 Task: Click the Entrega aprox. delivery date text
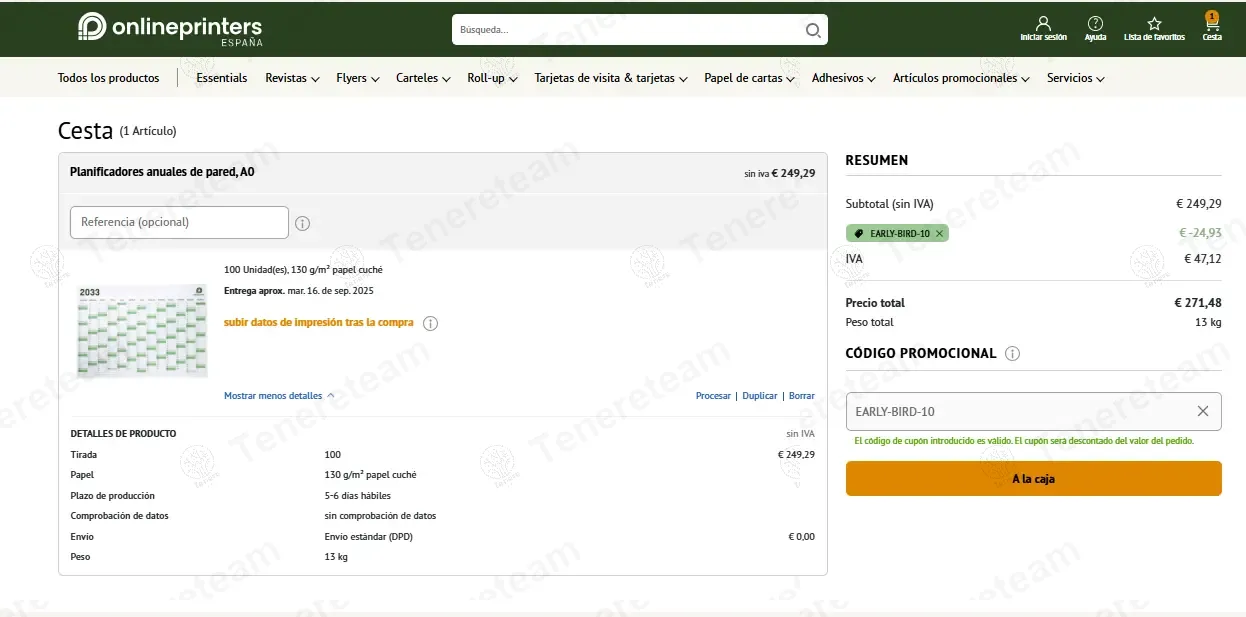(x=299, y=291)
